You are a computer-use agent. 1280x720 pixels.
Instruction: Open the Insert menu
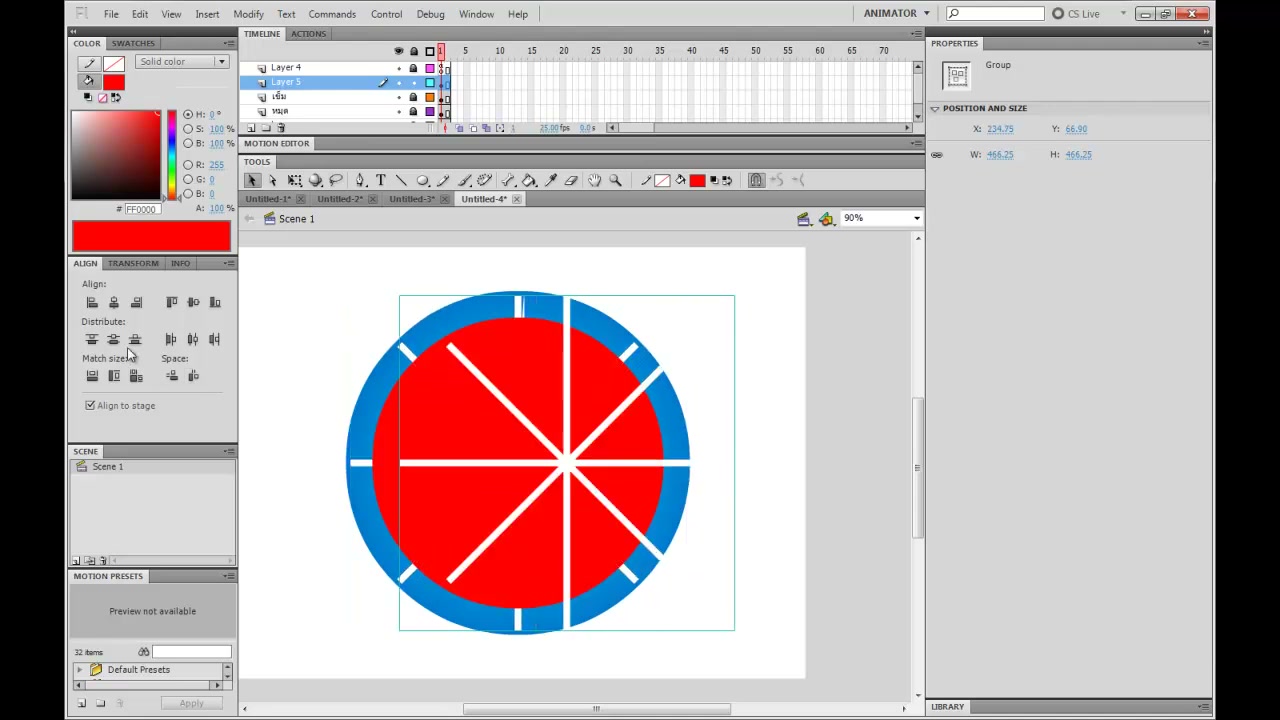coord(207,14)
